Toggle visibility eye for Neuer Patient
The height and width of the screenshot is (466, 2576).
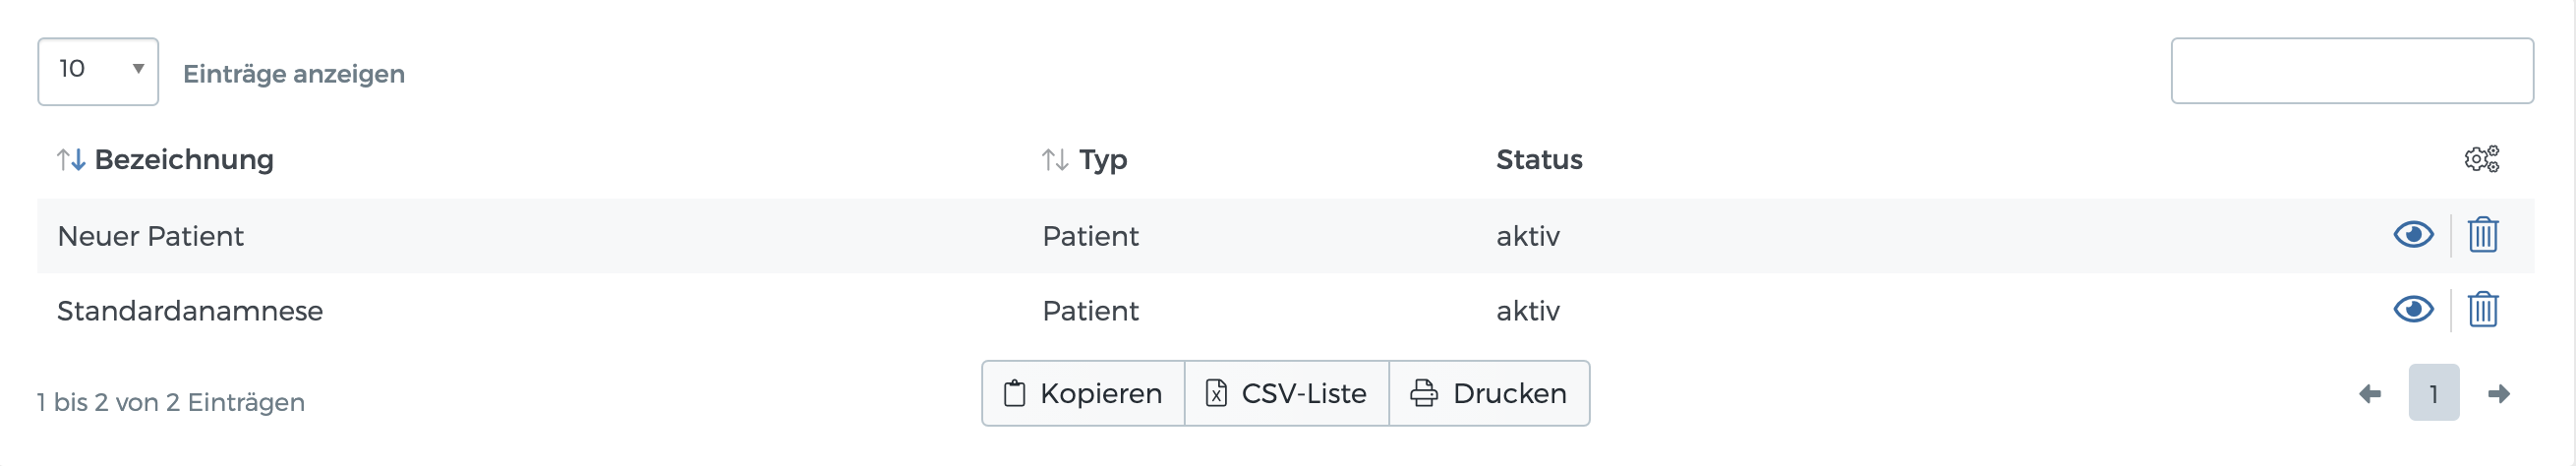pyautogui.click(x=2413, y=235)
